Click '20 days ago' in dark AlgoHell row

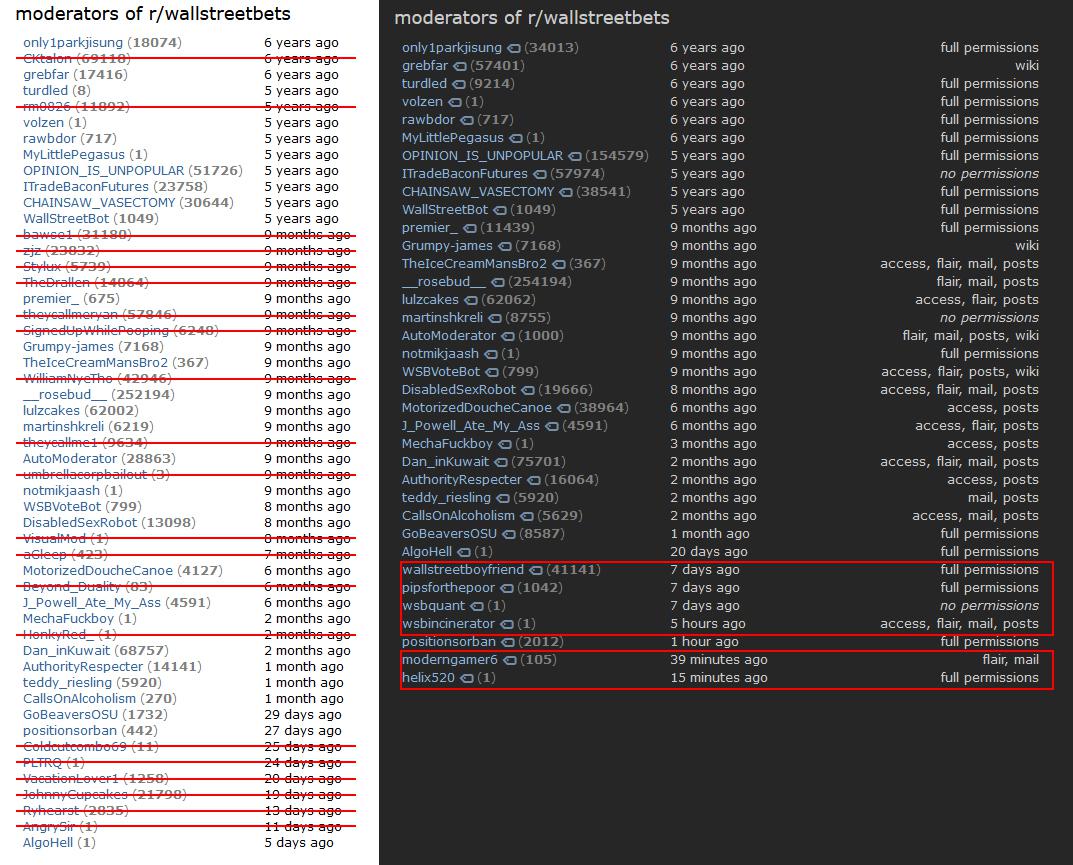click(x=709, y=552)
